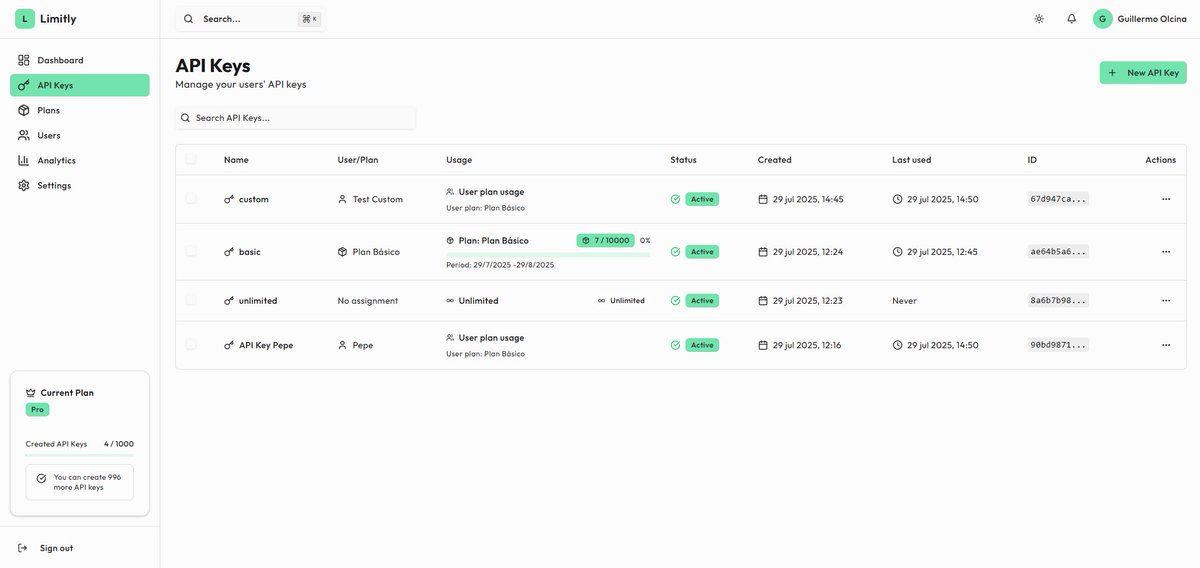The width and height of the screenshot is (1200, 568).
Task: Open Plans in the sidebar
Action: (x=80, y=110)
